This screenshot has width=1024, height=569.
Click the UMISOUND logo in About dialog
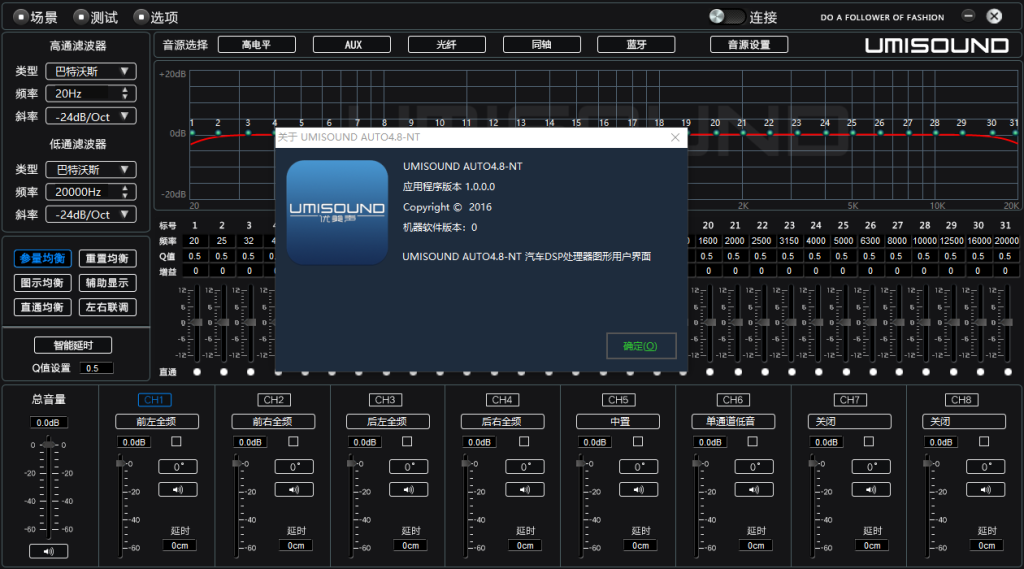pos(337,212)
